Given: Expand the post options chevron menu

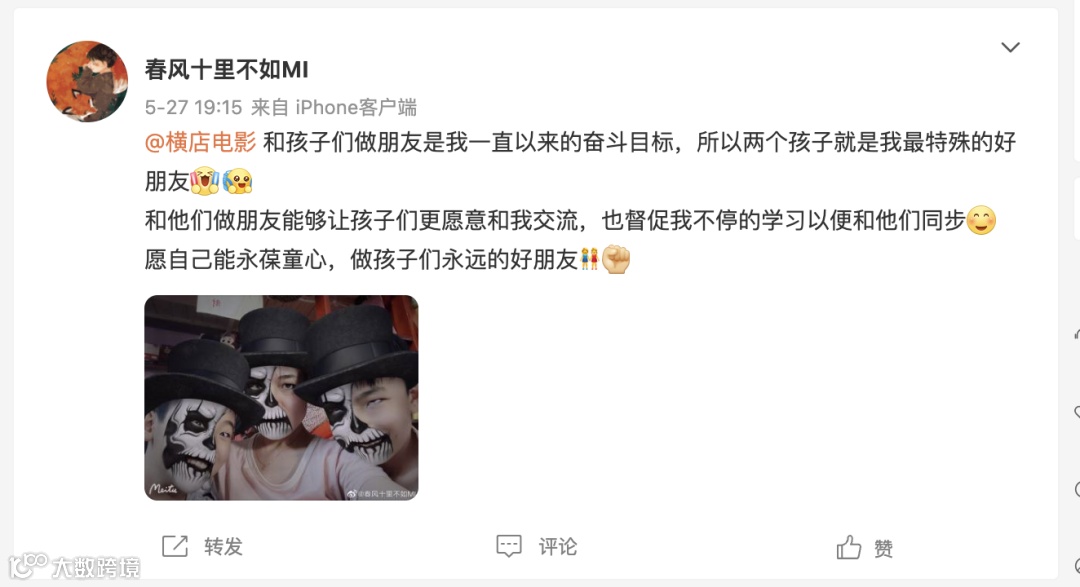Looking at the screenshot, I should [1010, 48].
